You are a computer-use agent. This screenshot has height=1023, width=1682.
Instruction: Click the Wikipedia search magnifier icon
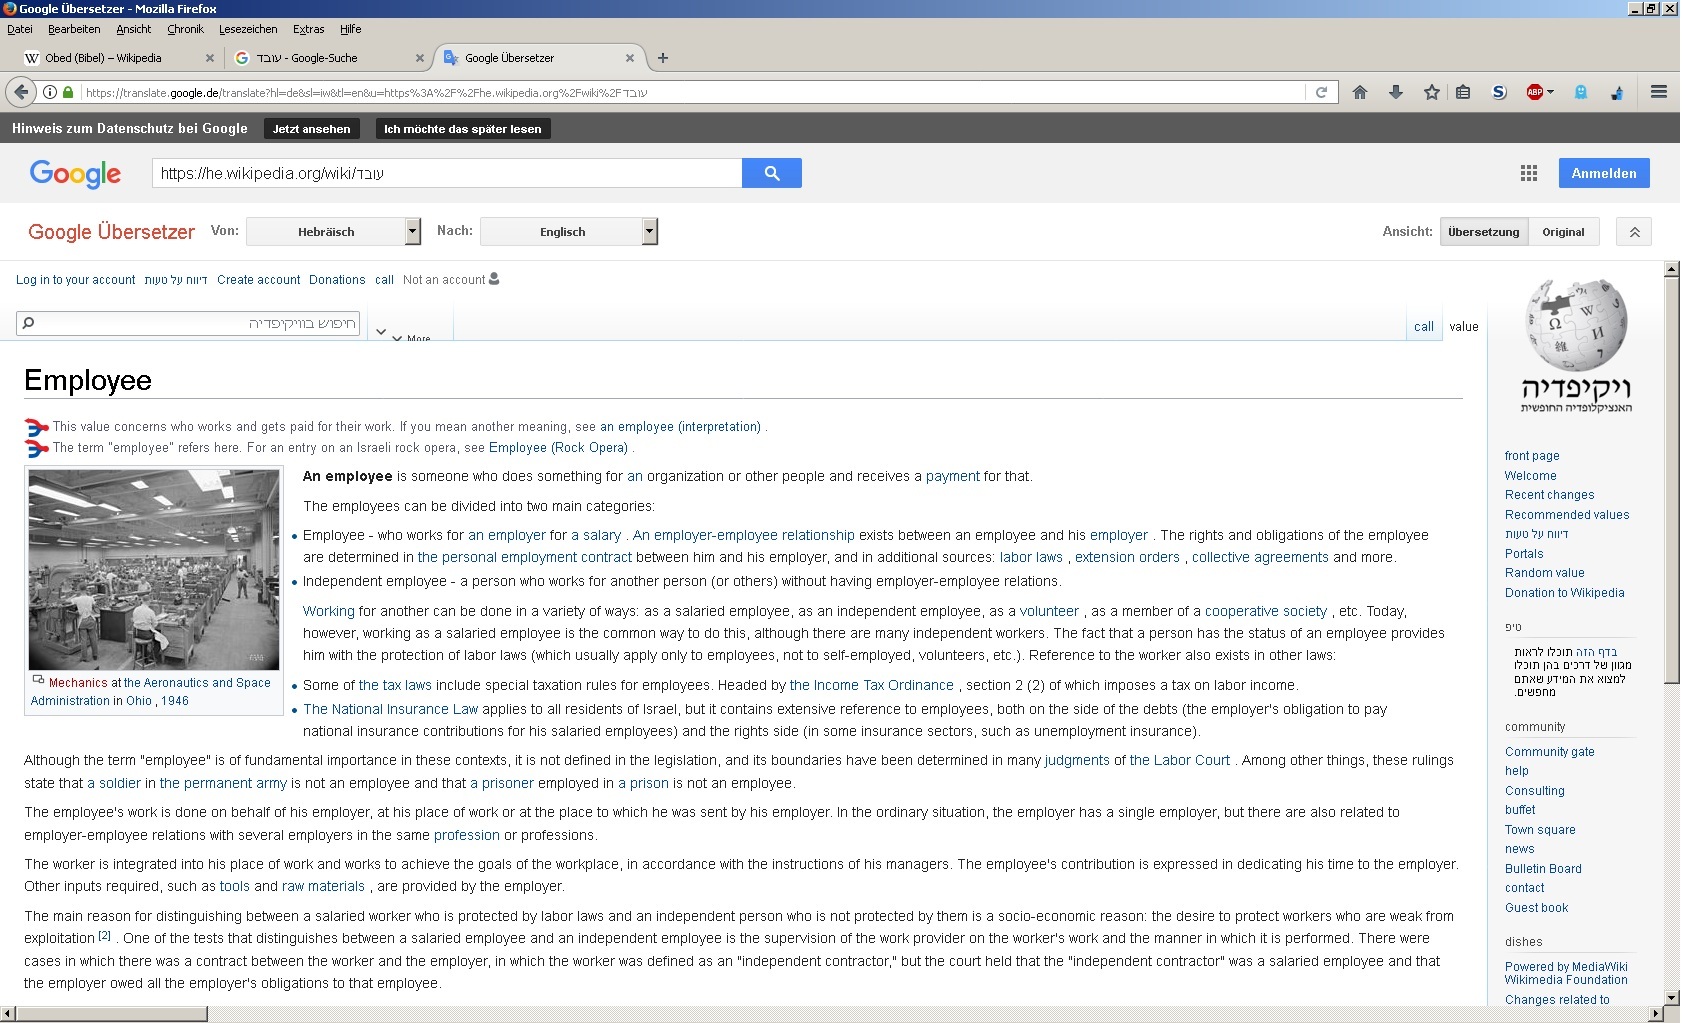[x=28, y=323]
